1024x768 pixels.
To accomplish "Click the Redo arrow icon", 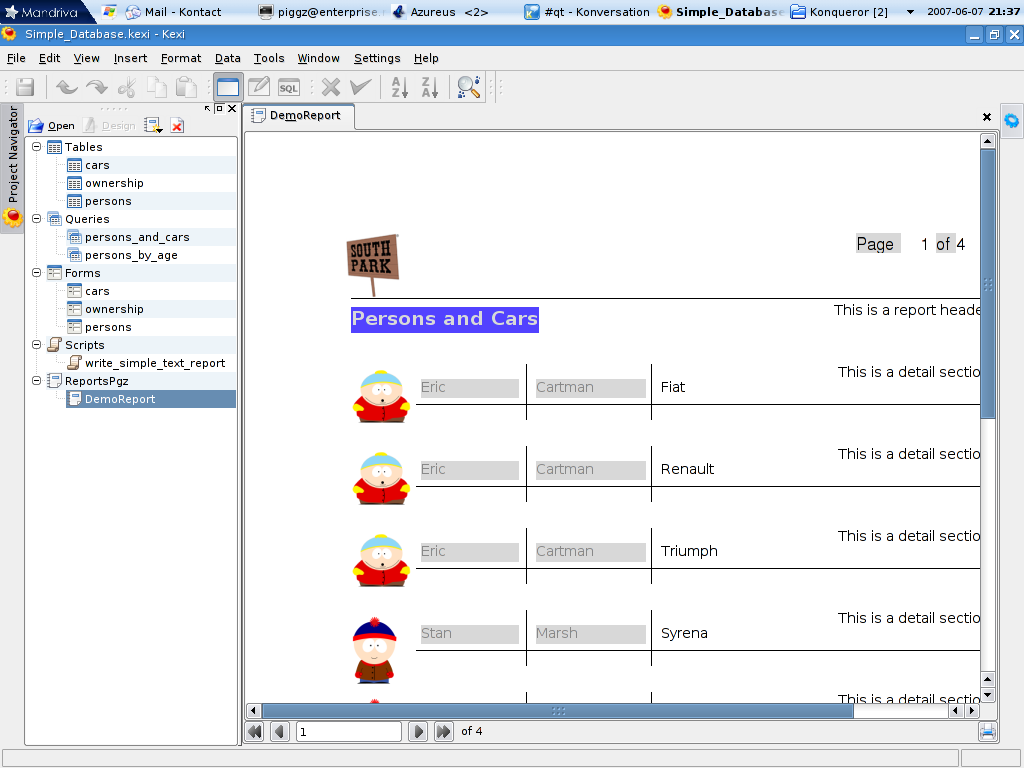I will click(97, 87).
